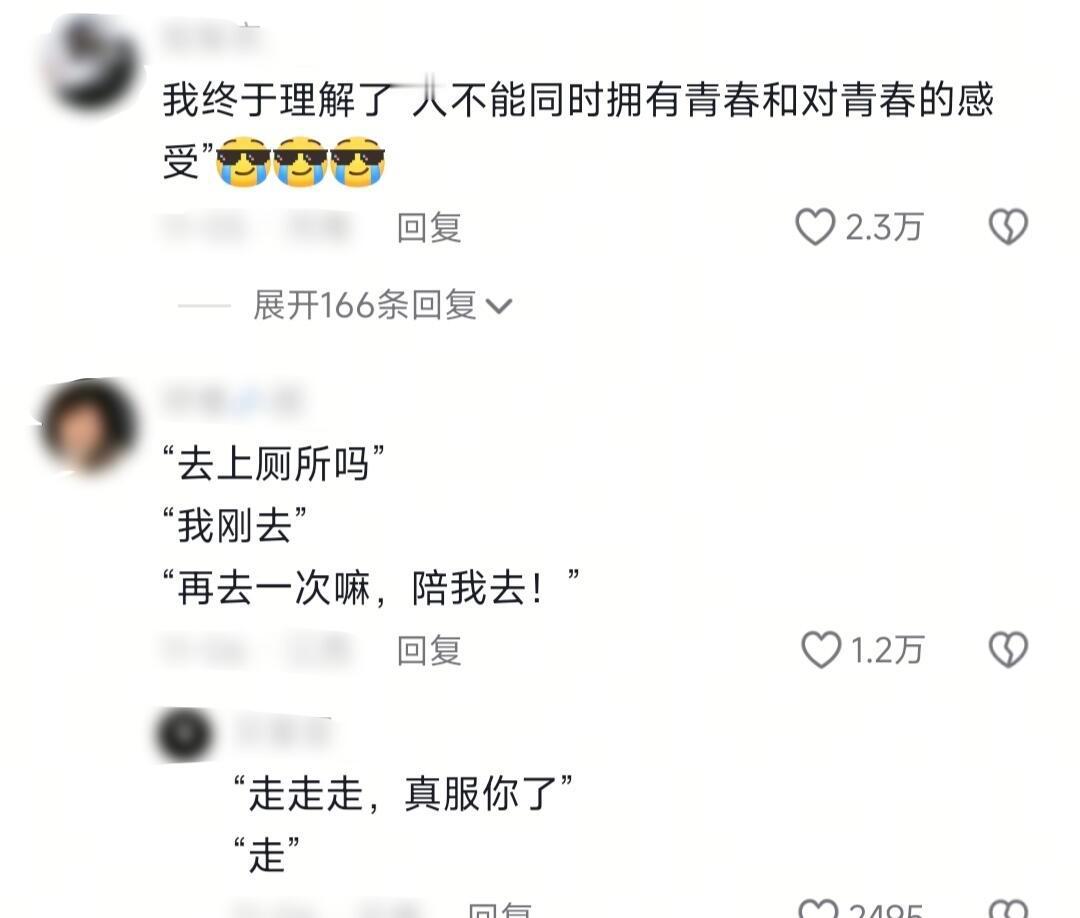Expand 展开166条回复 replies
This screenshot has height=918, width=1080.
tap(365, 305)
